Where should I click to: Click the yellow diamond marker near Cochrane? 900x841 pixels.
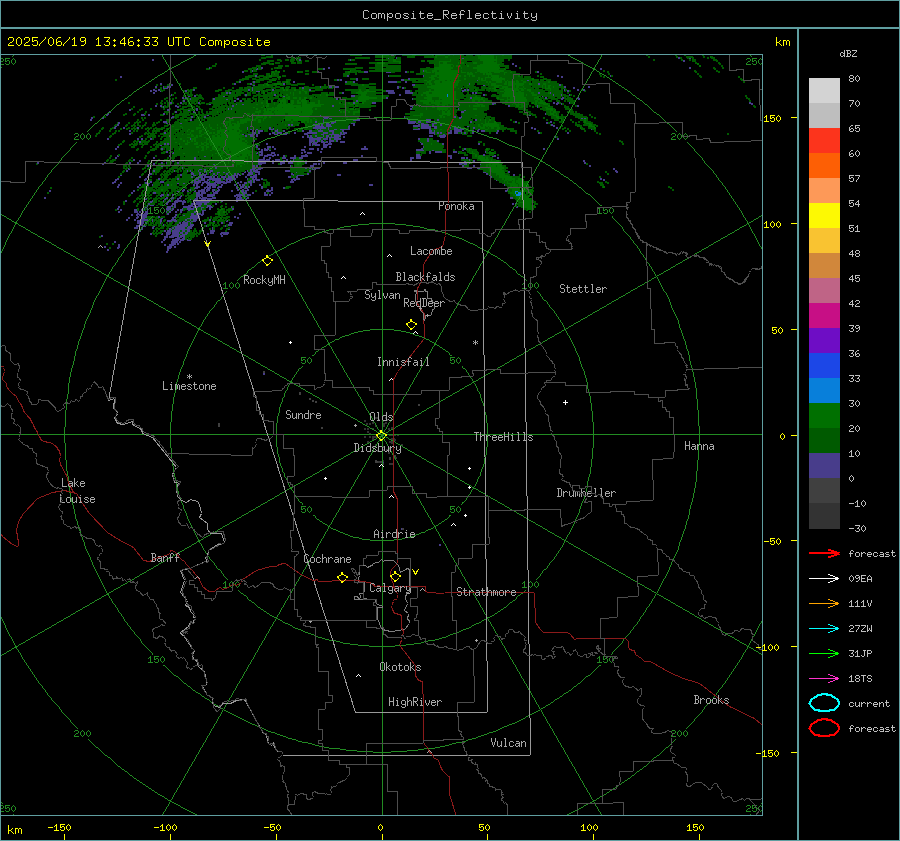coord(343,578)
